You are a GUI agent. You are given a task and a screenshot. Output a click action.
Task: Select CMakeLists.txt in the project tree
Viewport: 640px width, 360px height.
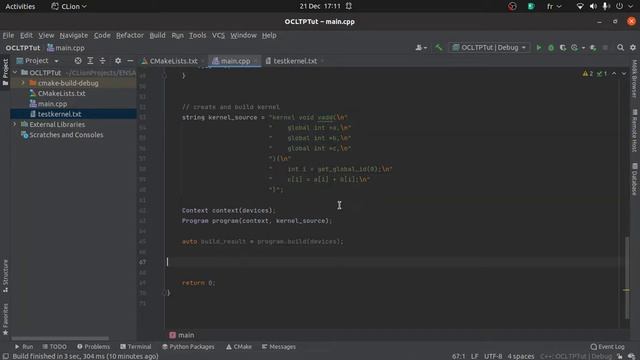[57, 93]
